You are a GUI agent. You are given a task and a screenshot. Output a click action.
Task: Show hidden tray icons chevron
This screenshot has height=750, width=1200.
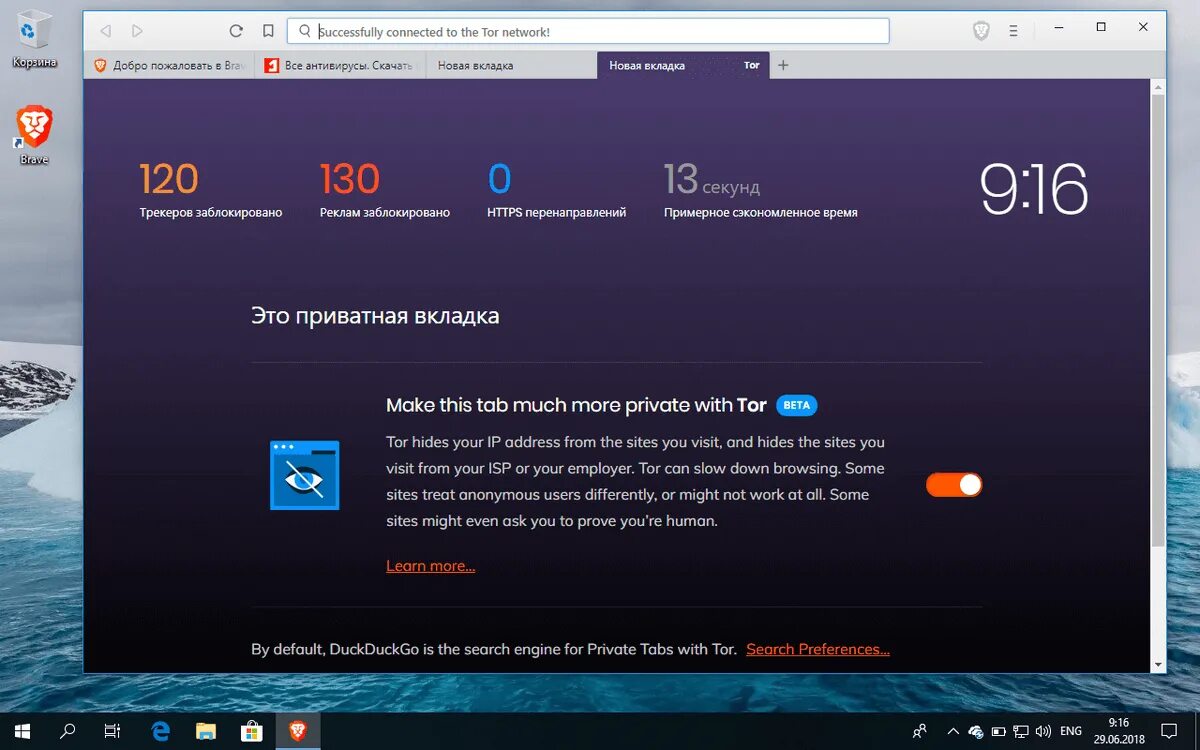(x=953, y=731)
